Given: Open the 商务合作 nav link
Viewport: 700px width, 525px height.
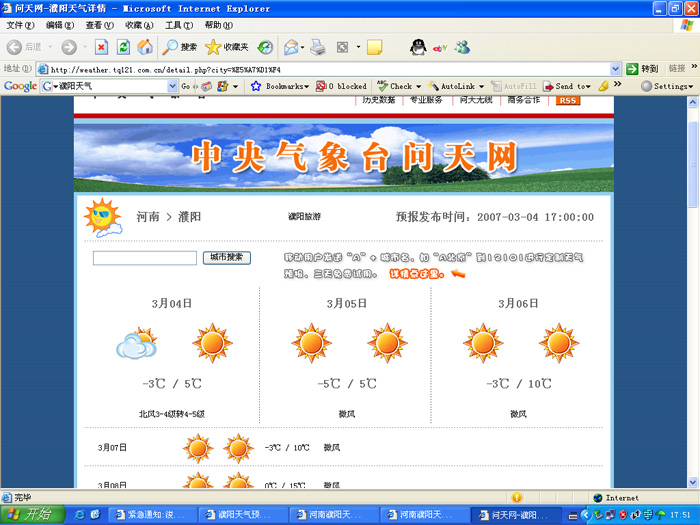Looking at the screenshot, I should coord(524,100).
